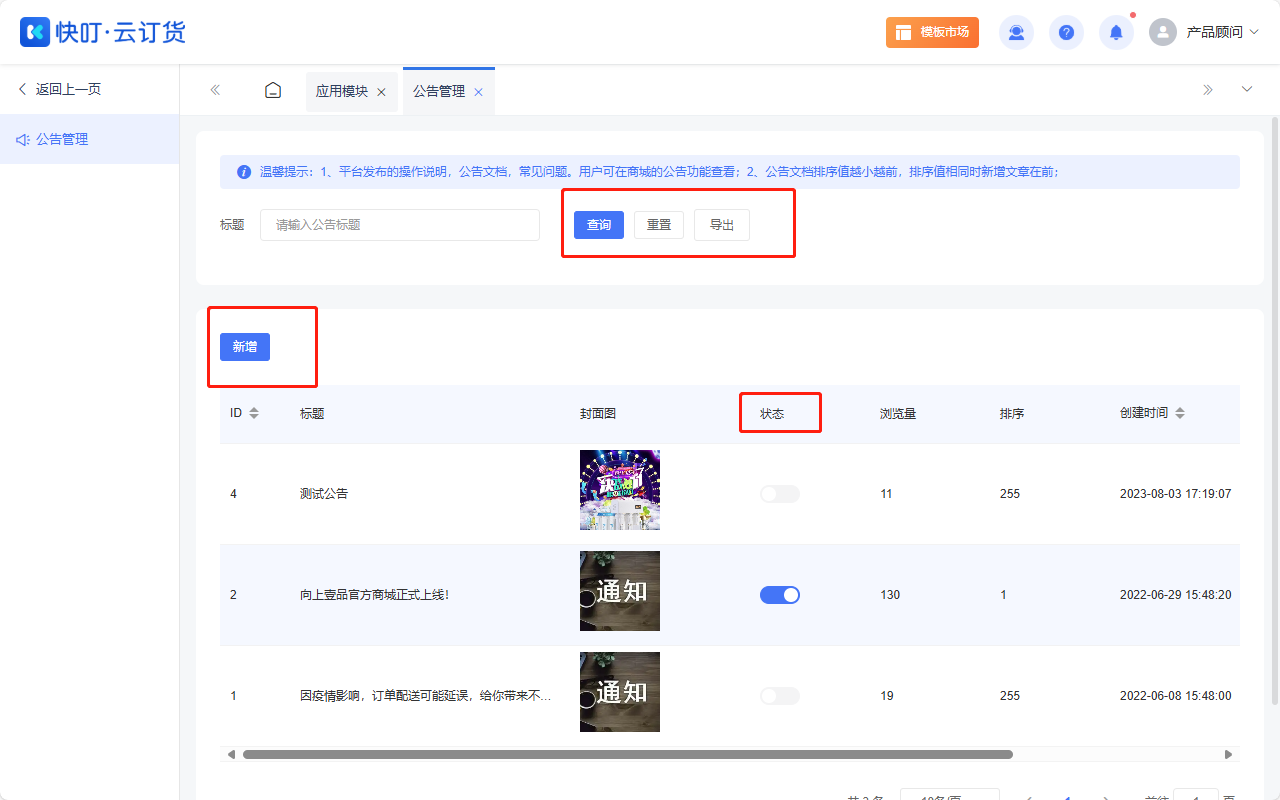Select 公告管理 in the sidebar

point(89,139)
